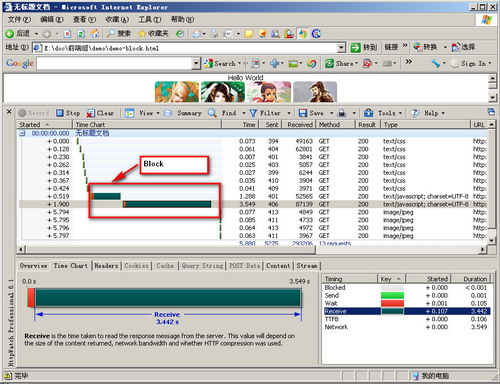The image size is (500, 384).
Task: Switch to the Headers tab
Action: coord(106,266)
